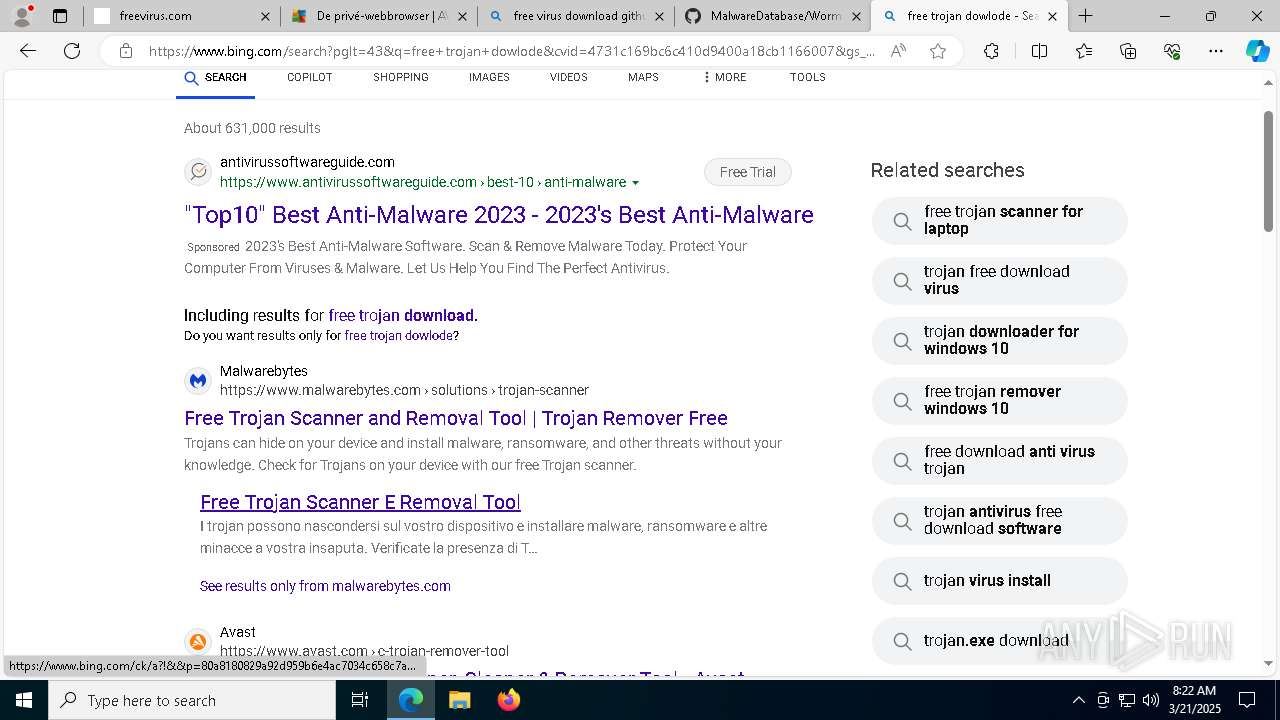
Task: Open Microsoft Edge from the taskbar
Action: tap(411, 700)
